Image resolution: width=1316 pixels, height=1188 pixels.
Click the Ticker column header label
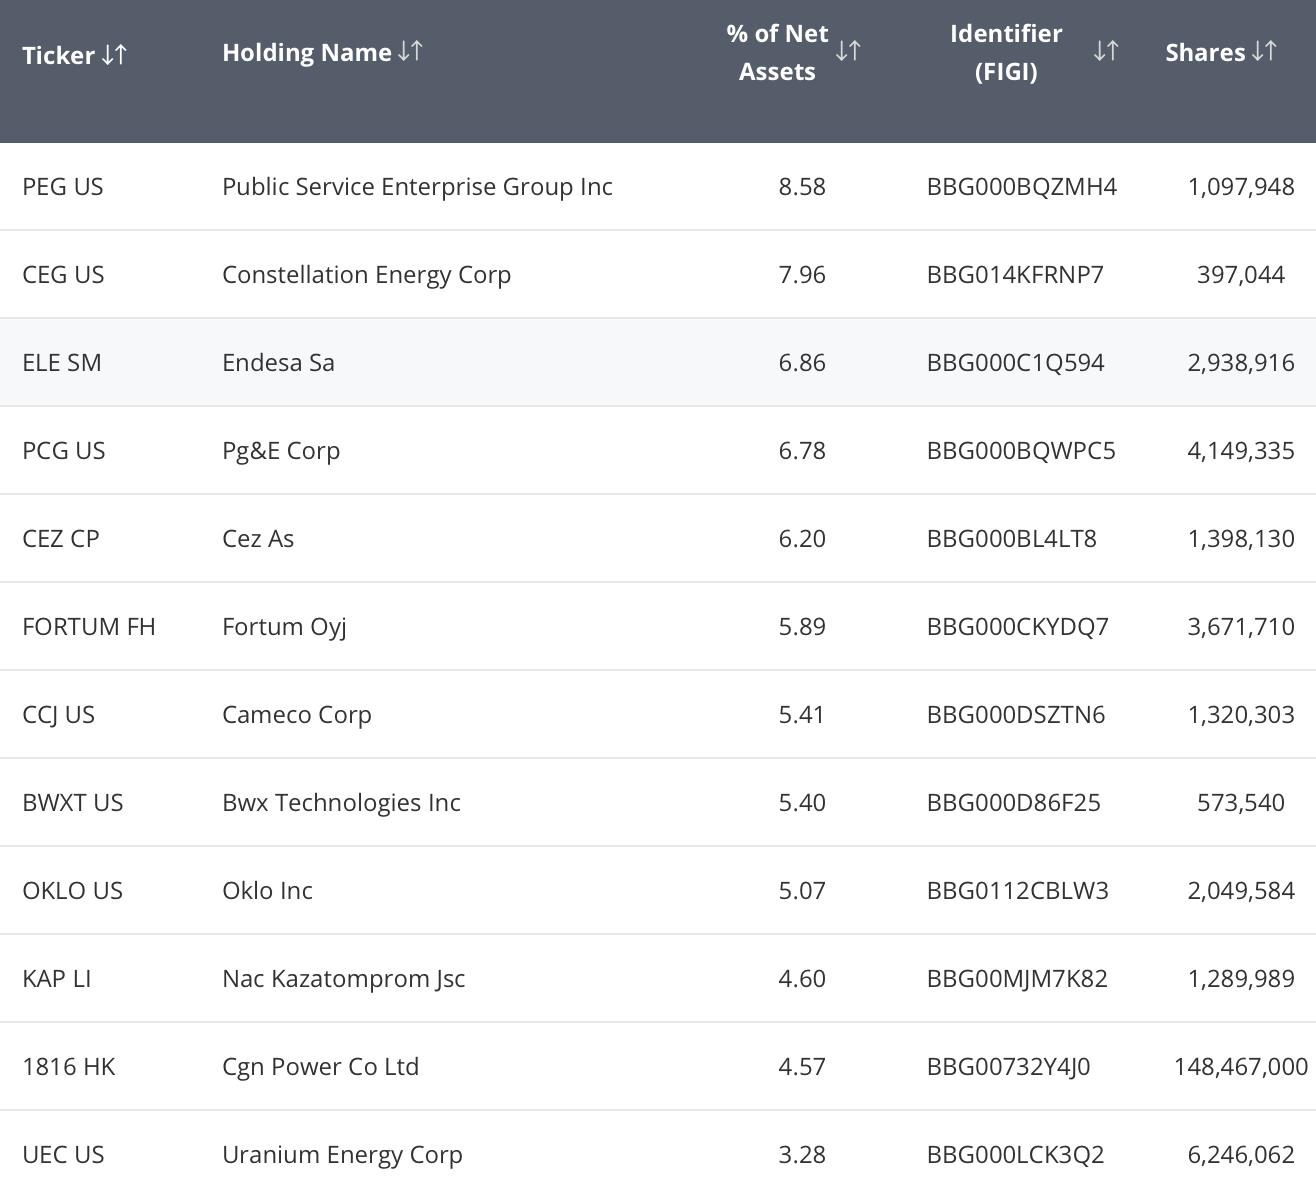(58, 54)
